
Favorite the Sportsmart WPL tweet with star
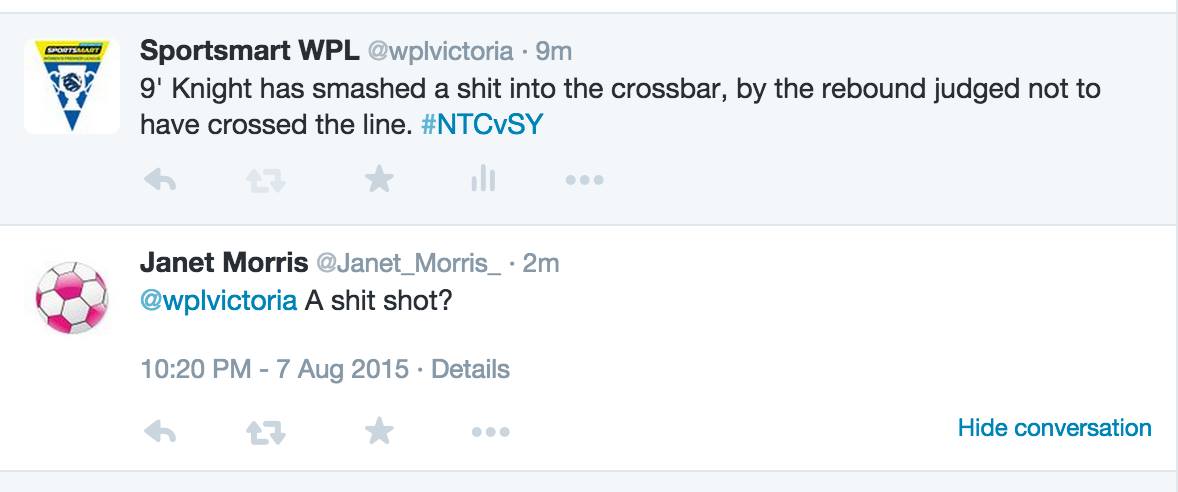[x=379, y=180]
